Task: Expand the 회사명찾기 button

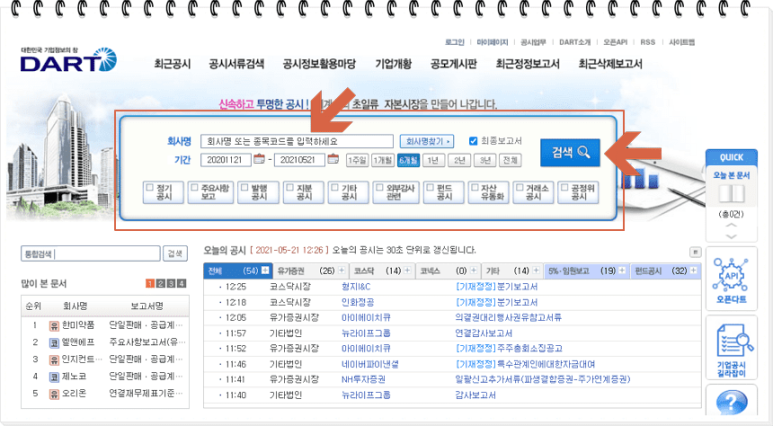Action: click(427, 141)
